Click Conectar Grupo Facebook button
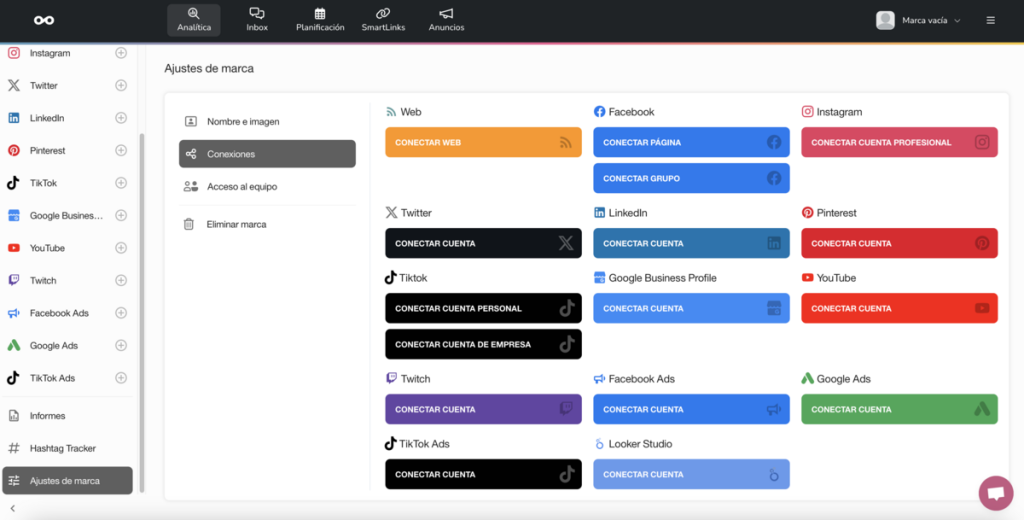 tap(692, 178)
